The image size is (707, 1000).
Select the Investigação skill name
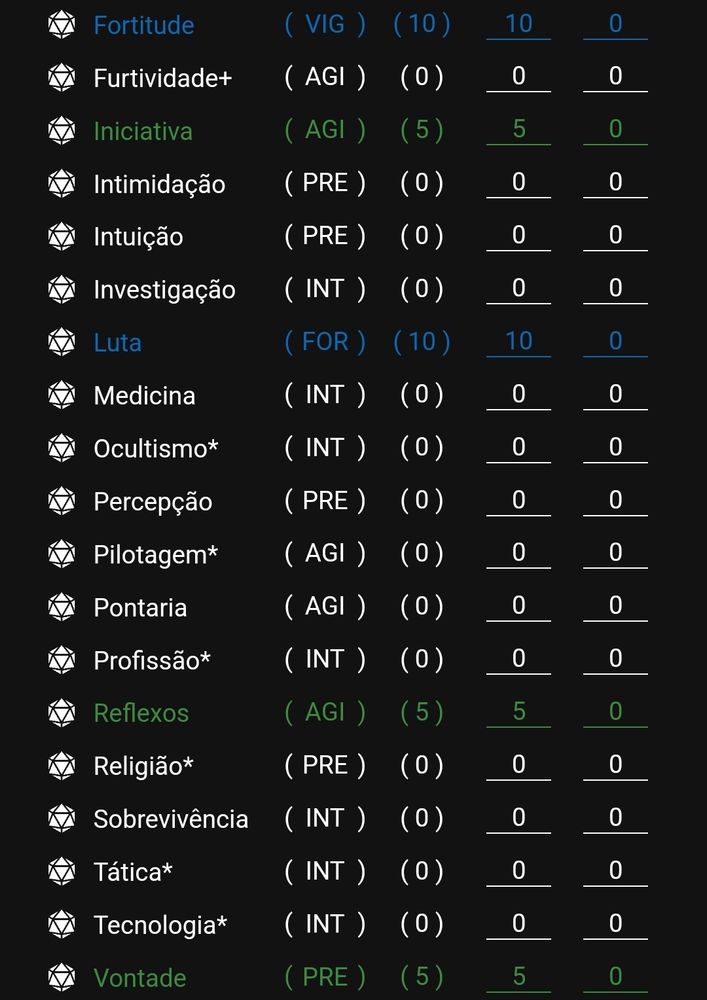pos(164,290)
